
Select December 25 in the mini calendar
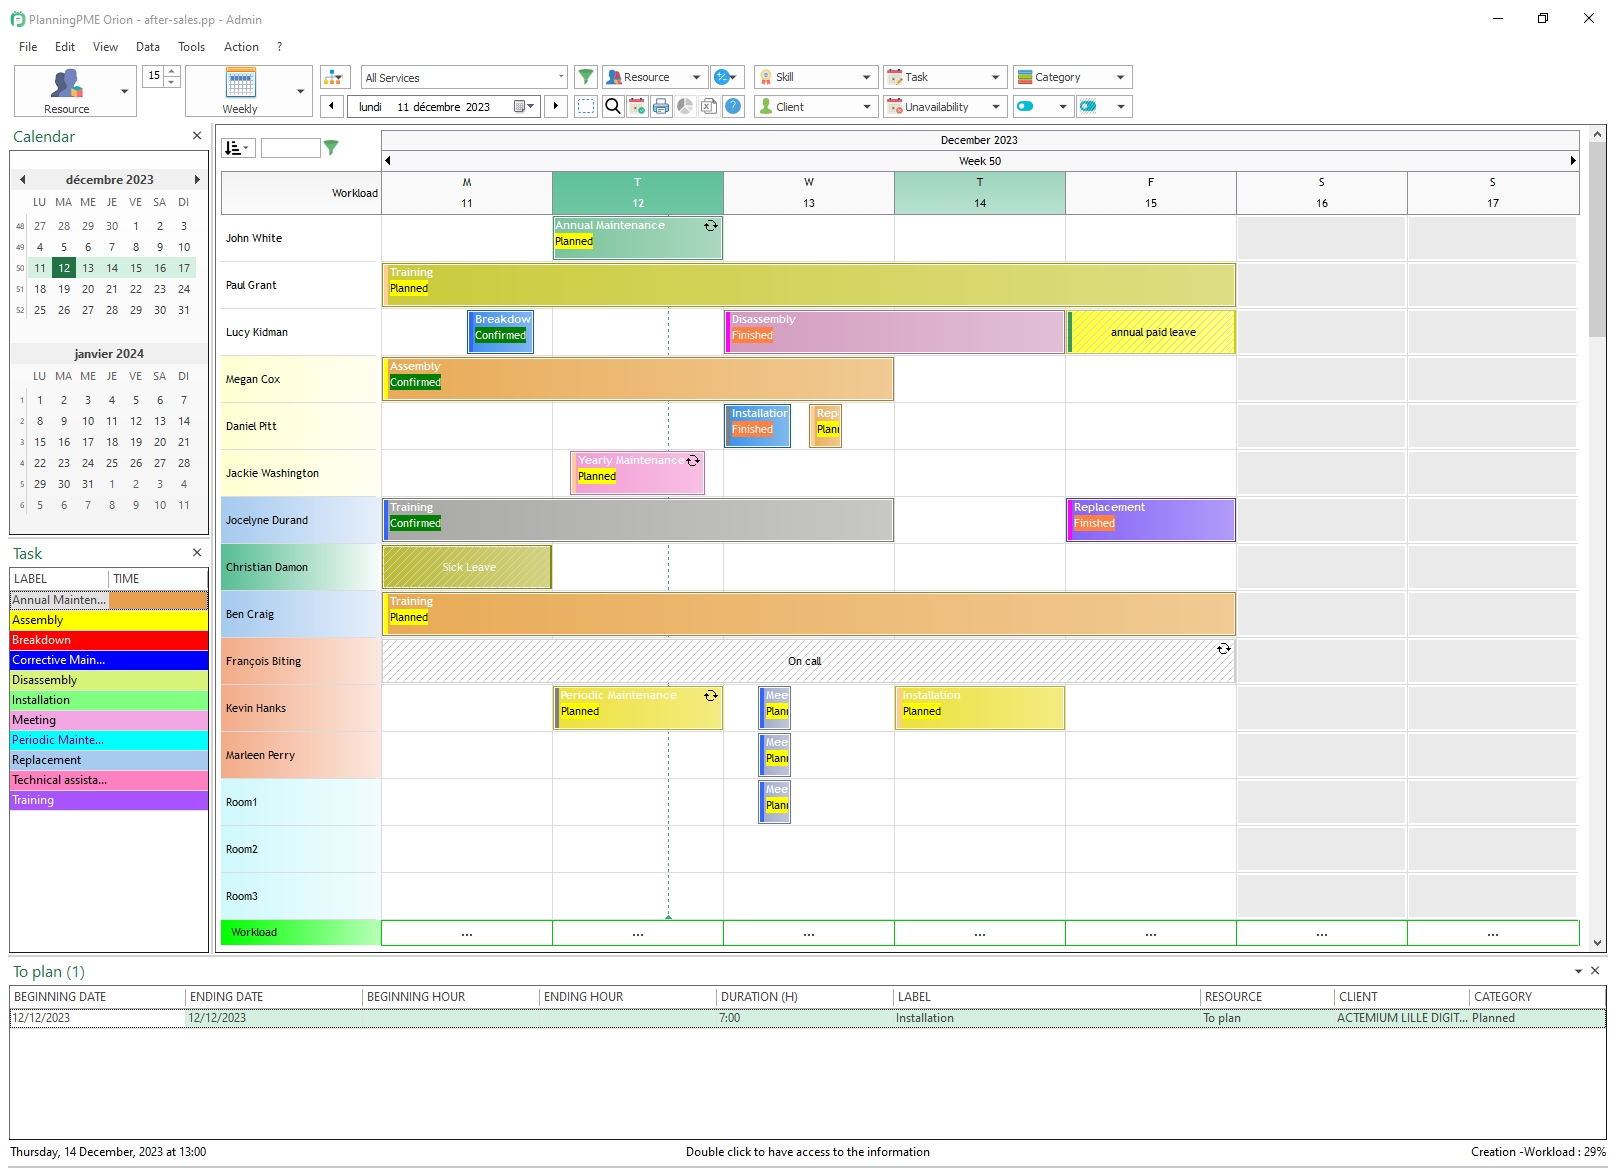(40, 310)
